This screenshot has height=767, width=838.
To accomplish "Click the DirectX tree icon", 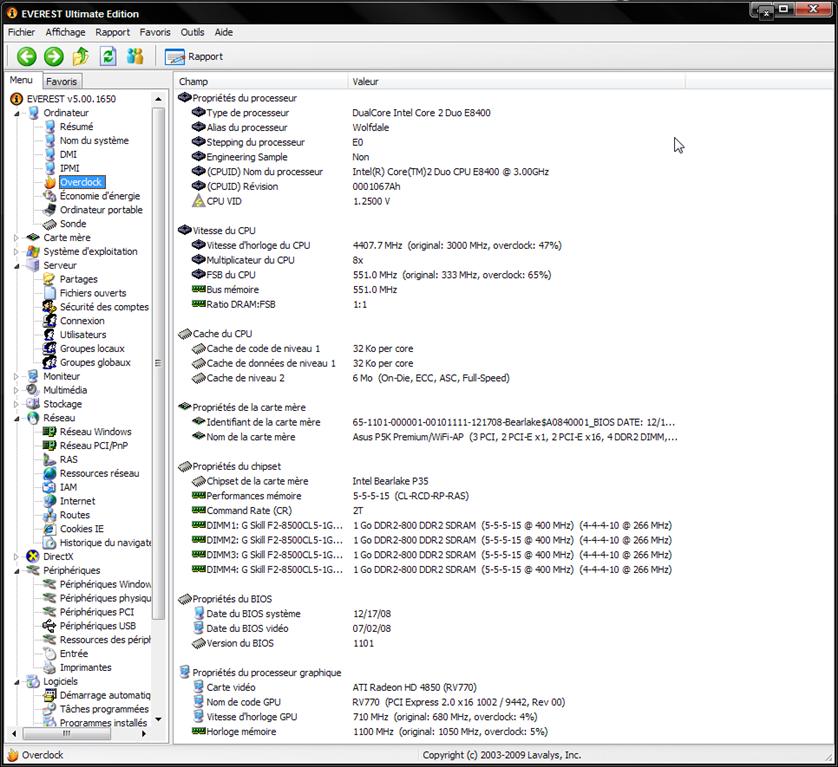I will 33,556.
